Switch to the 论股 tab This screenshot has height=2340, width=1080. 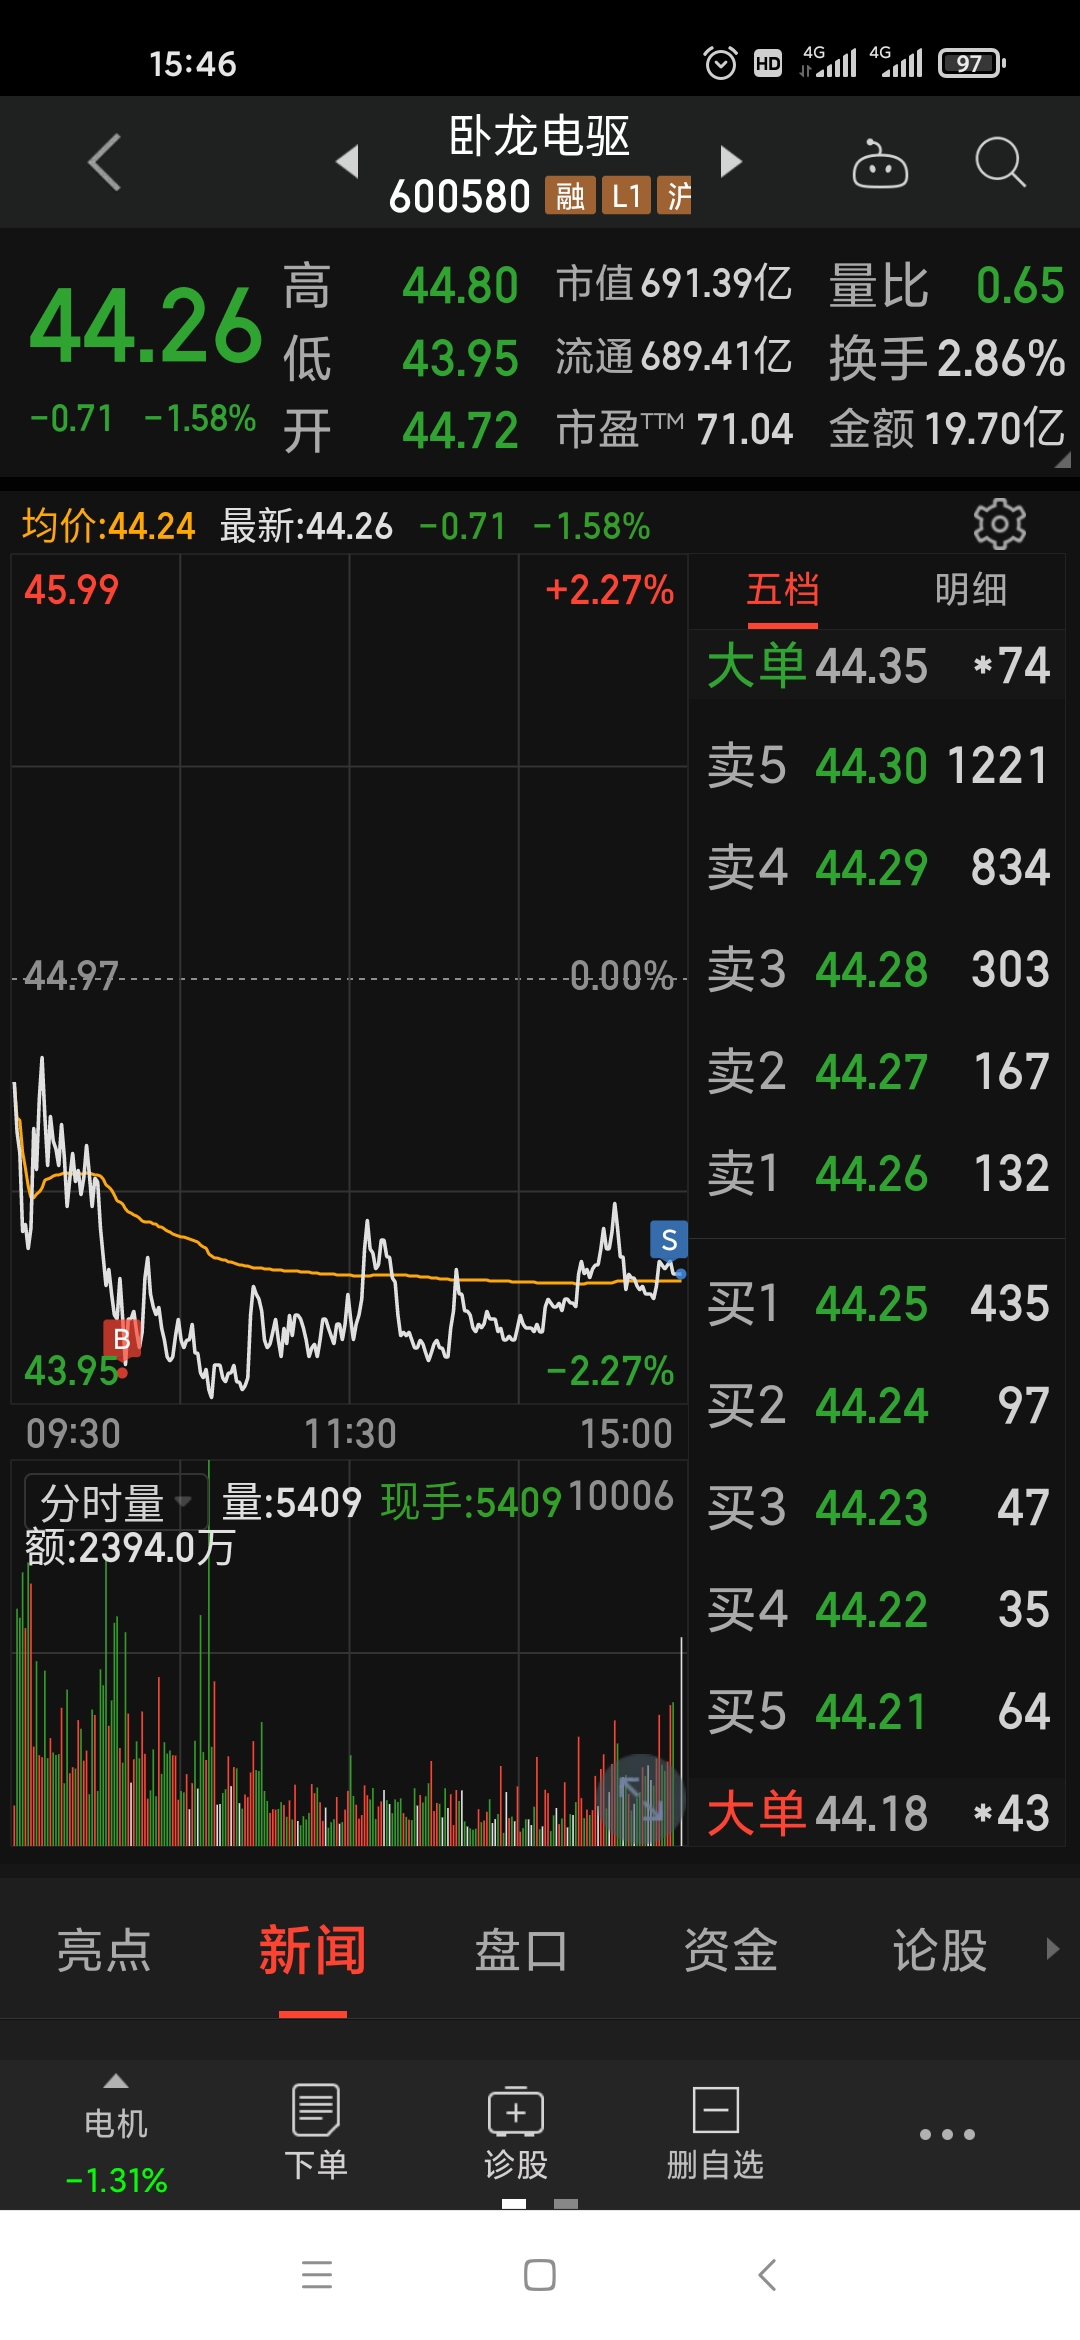coord(940,1950)
